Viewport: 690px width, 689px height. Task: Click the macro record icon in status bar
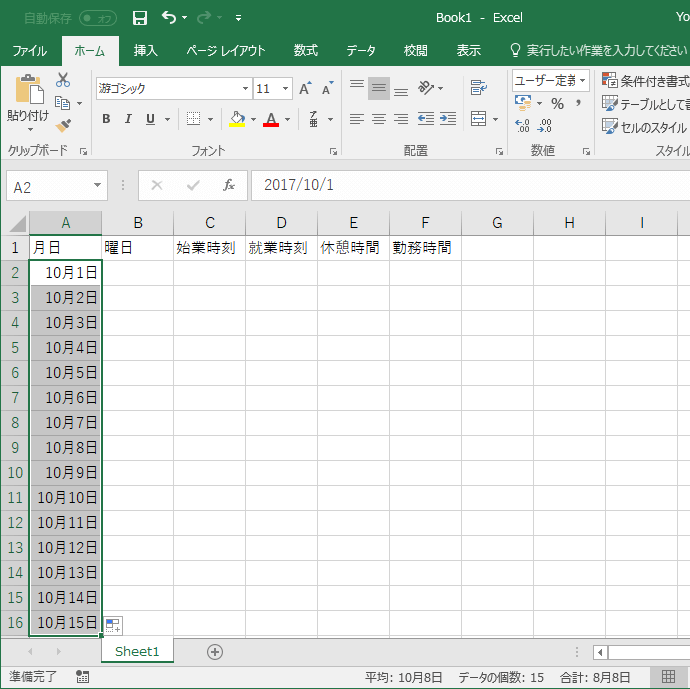click(82, 677)
